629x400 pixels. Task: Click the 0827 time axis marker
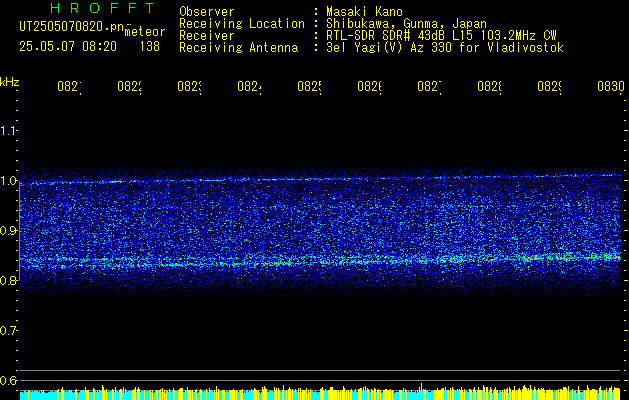[430, 87]
